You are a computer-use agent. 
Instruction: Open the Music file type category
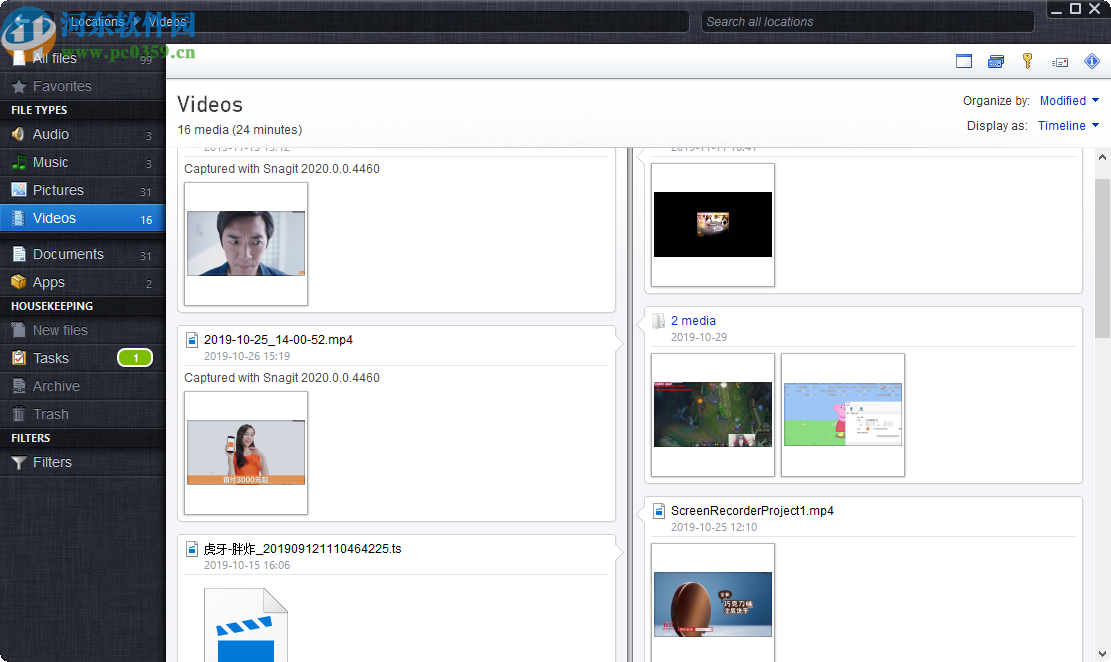click(51, 162)
